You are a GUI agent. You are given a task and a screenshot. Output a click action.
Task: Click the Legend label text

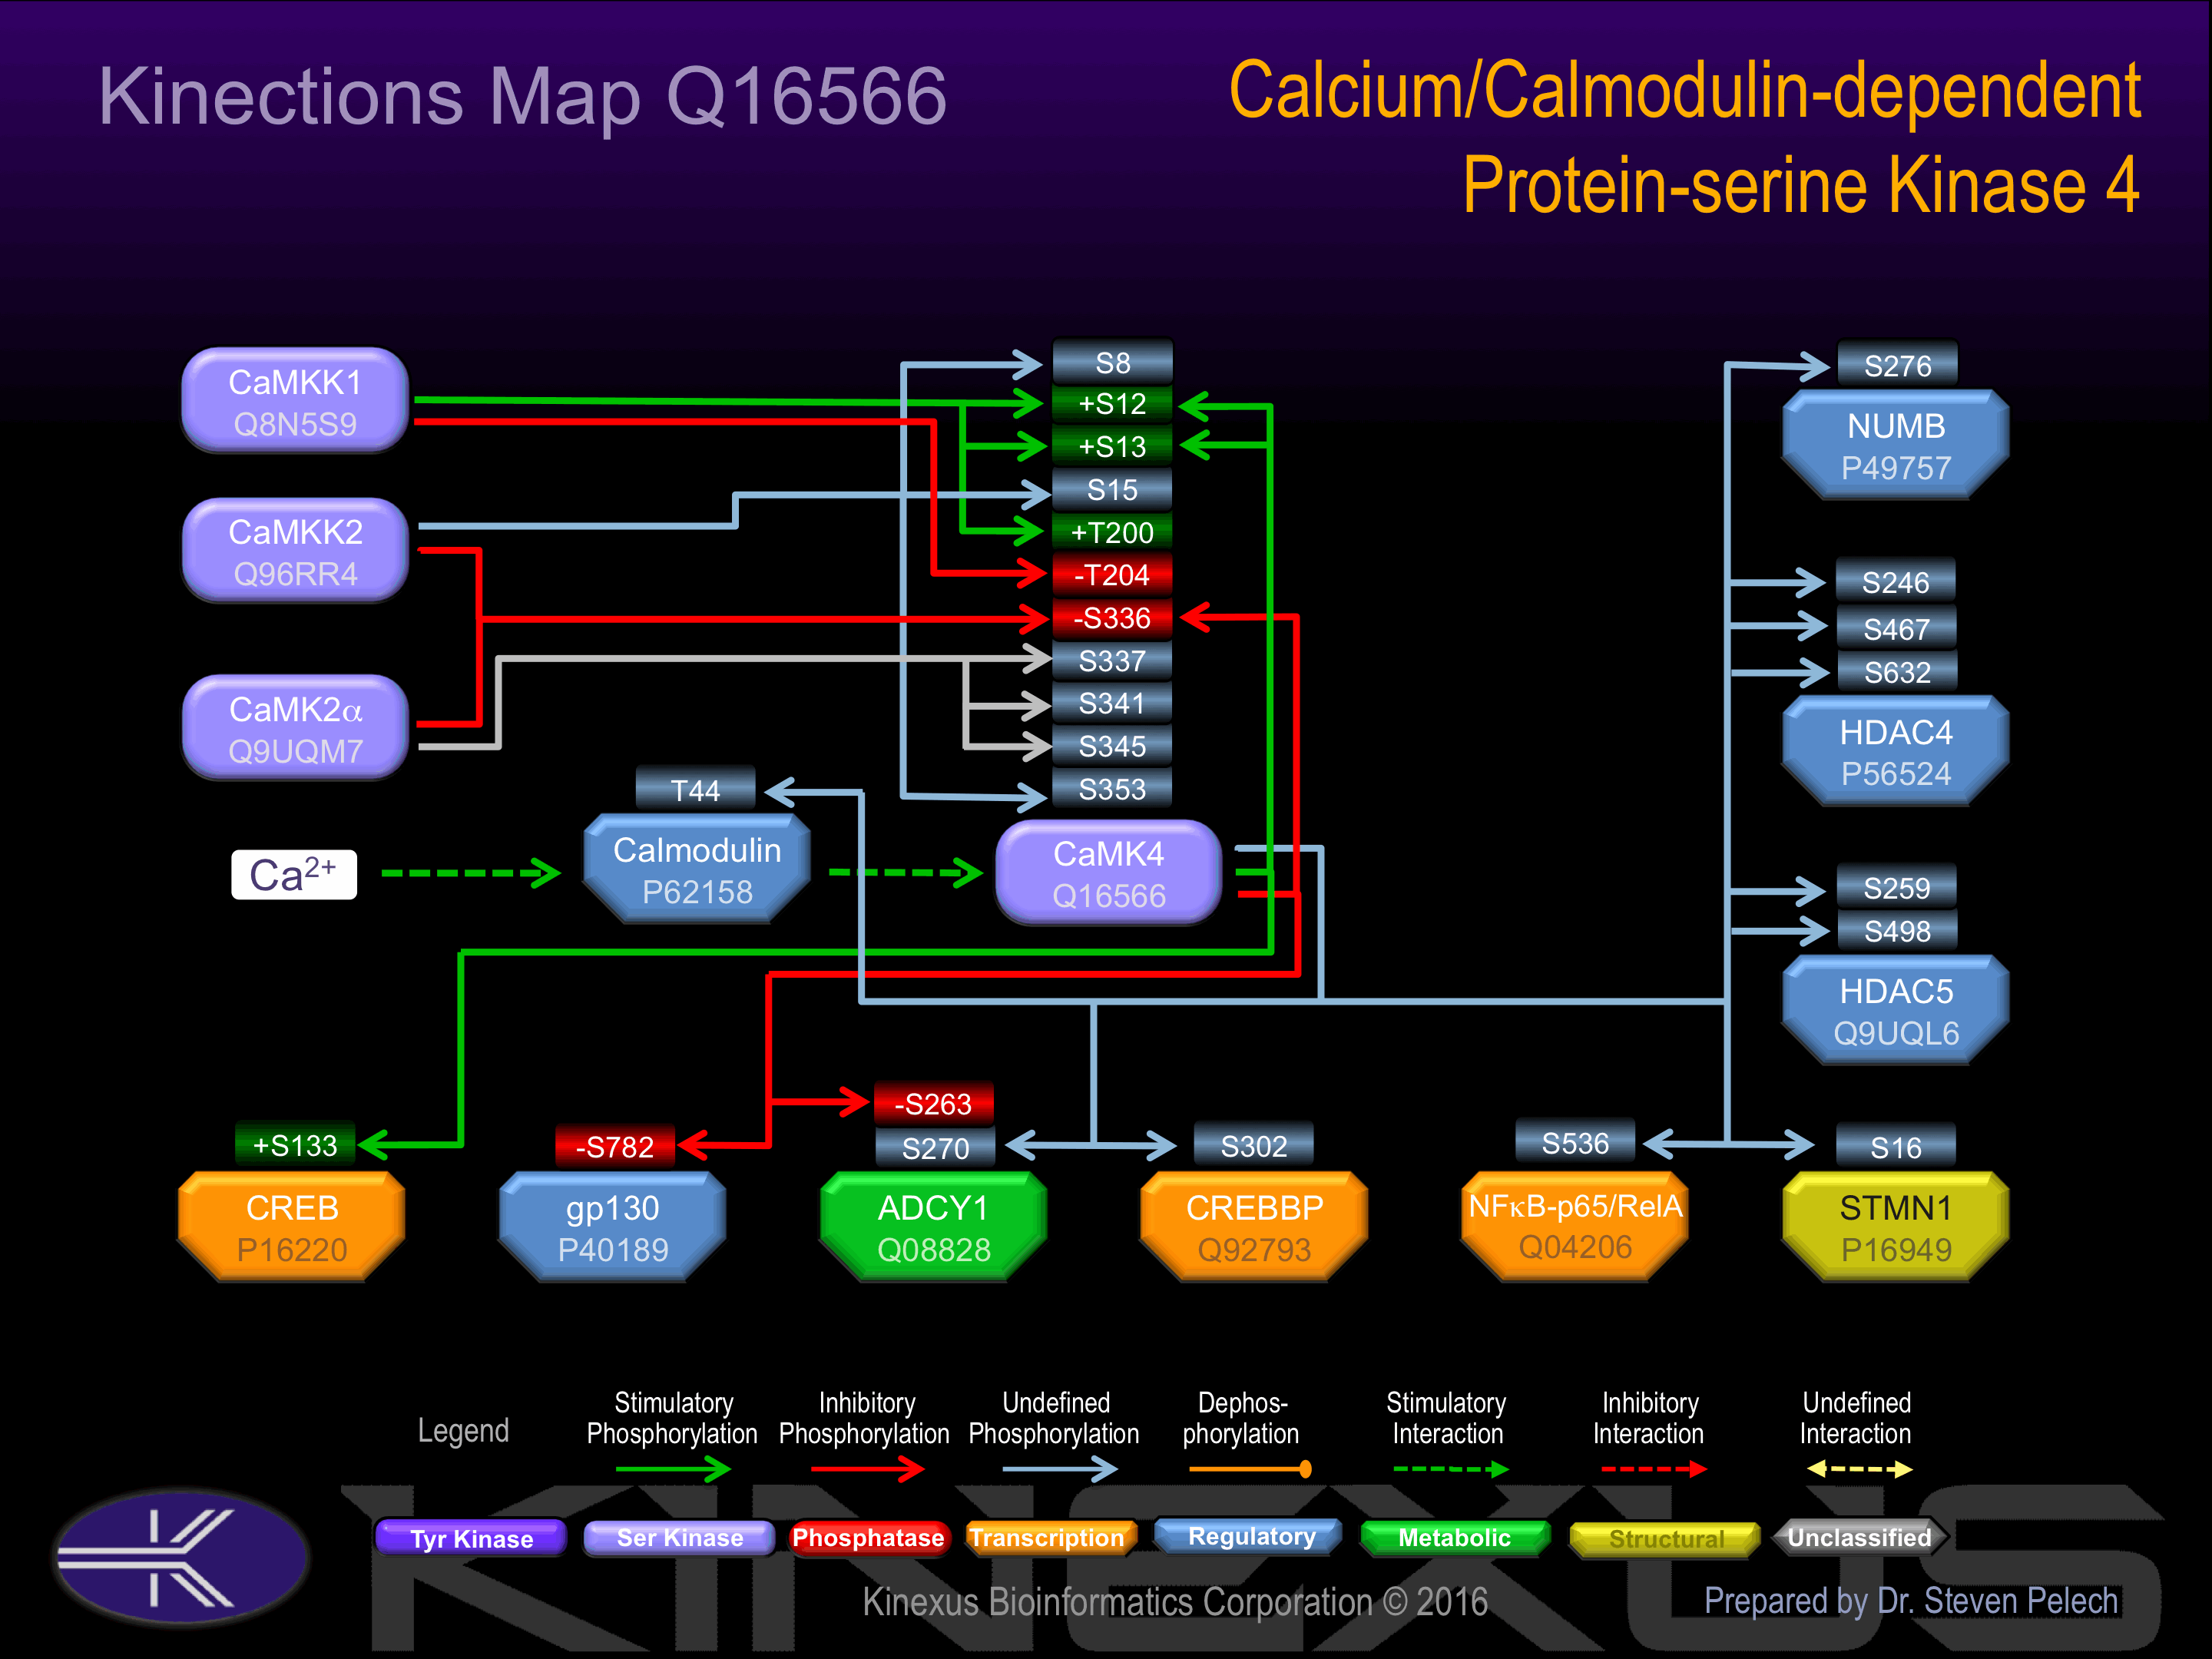463,1431
